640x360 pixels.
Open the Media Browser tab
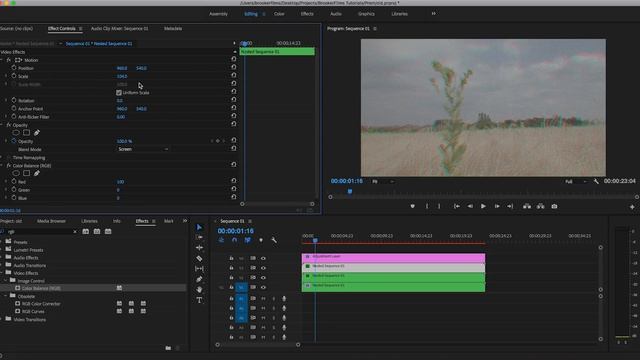pyautogui.click(x=51, y=221)
